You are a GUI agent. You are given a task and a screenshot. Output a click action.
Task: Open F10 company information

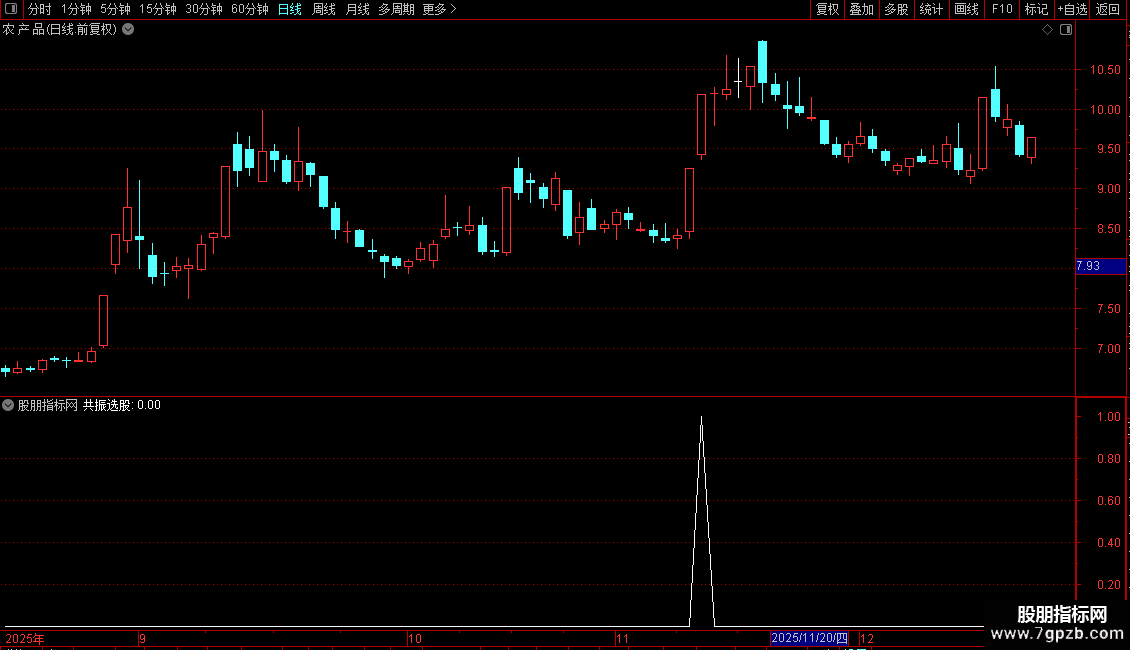point(1002,9)
